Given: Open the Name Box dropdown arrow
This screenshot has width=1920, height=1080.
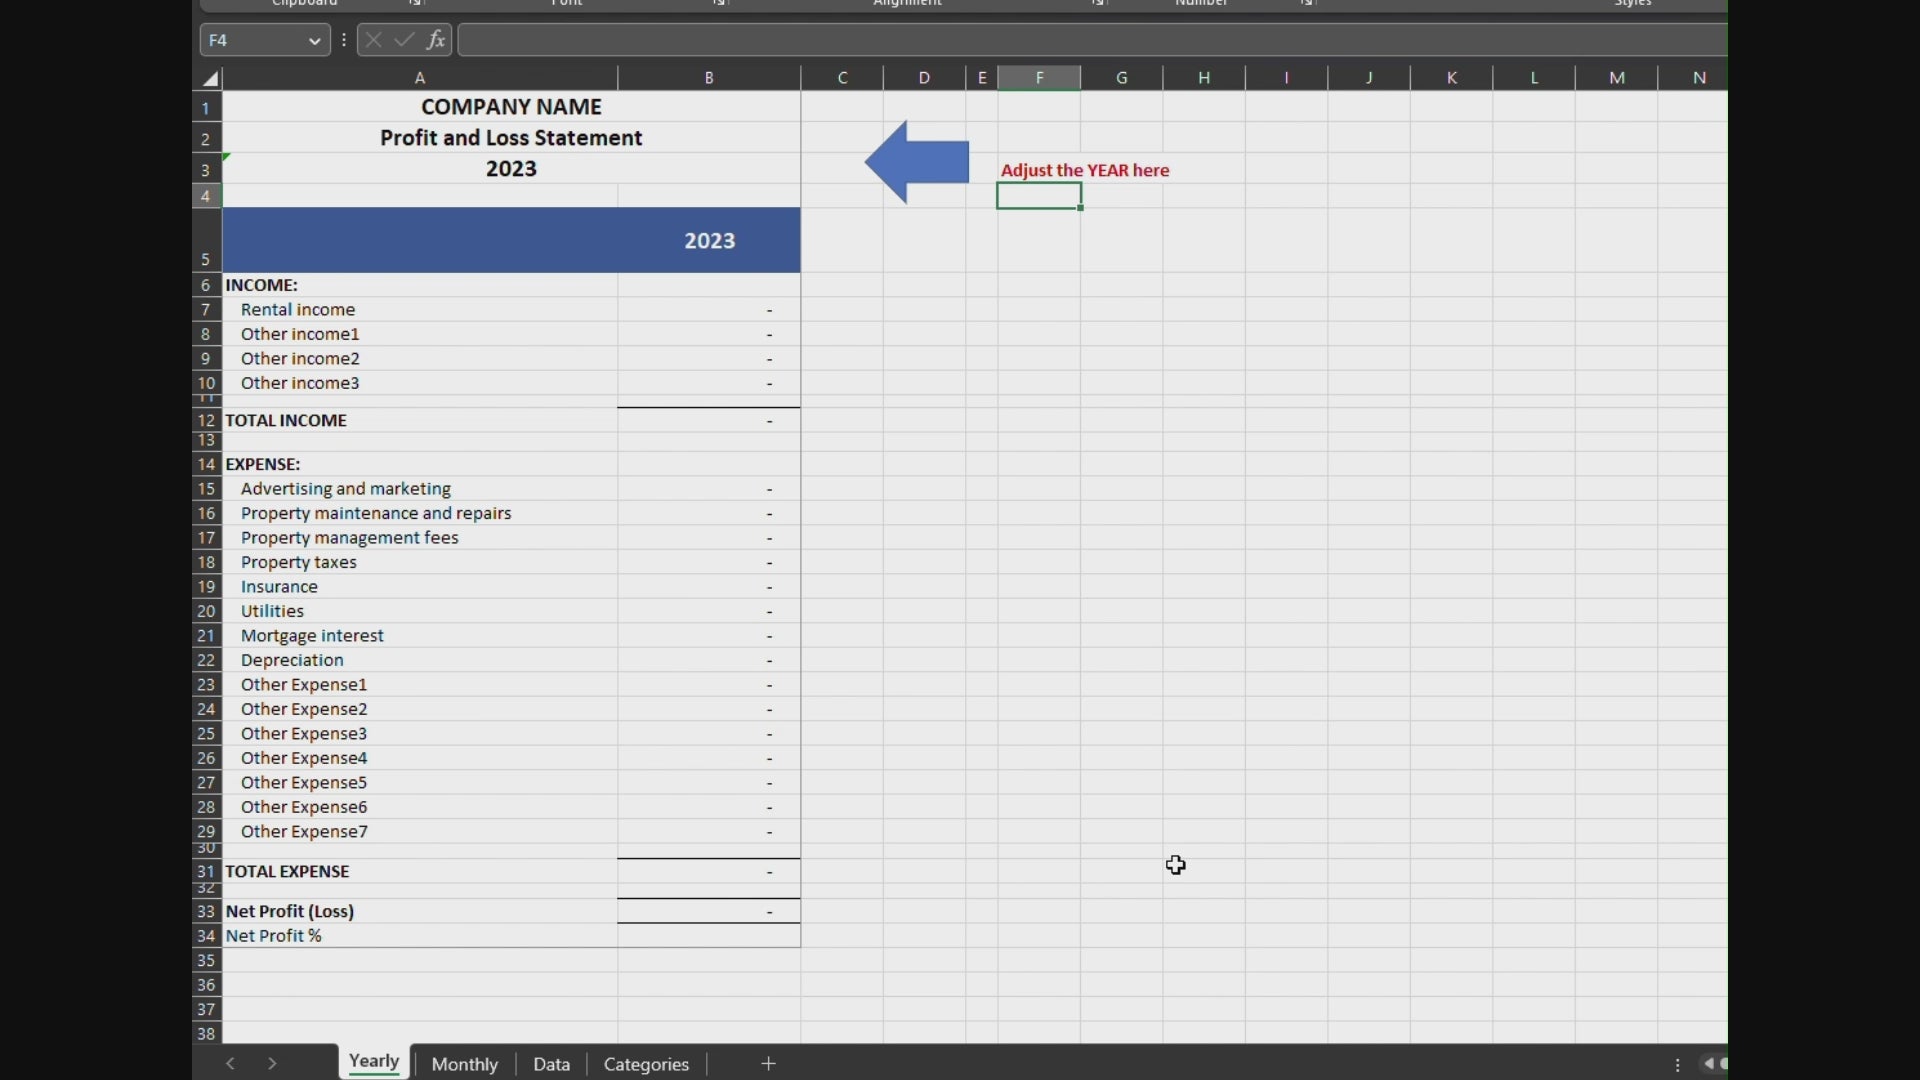Looking at the screenshot, I should (x=314, y=41).
